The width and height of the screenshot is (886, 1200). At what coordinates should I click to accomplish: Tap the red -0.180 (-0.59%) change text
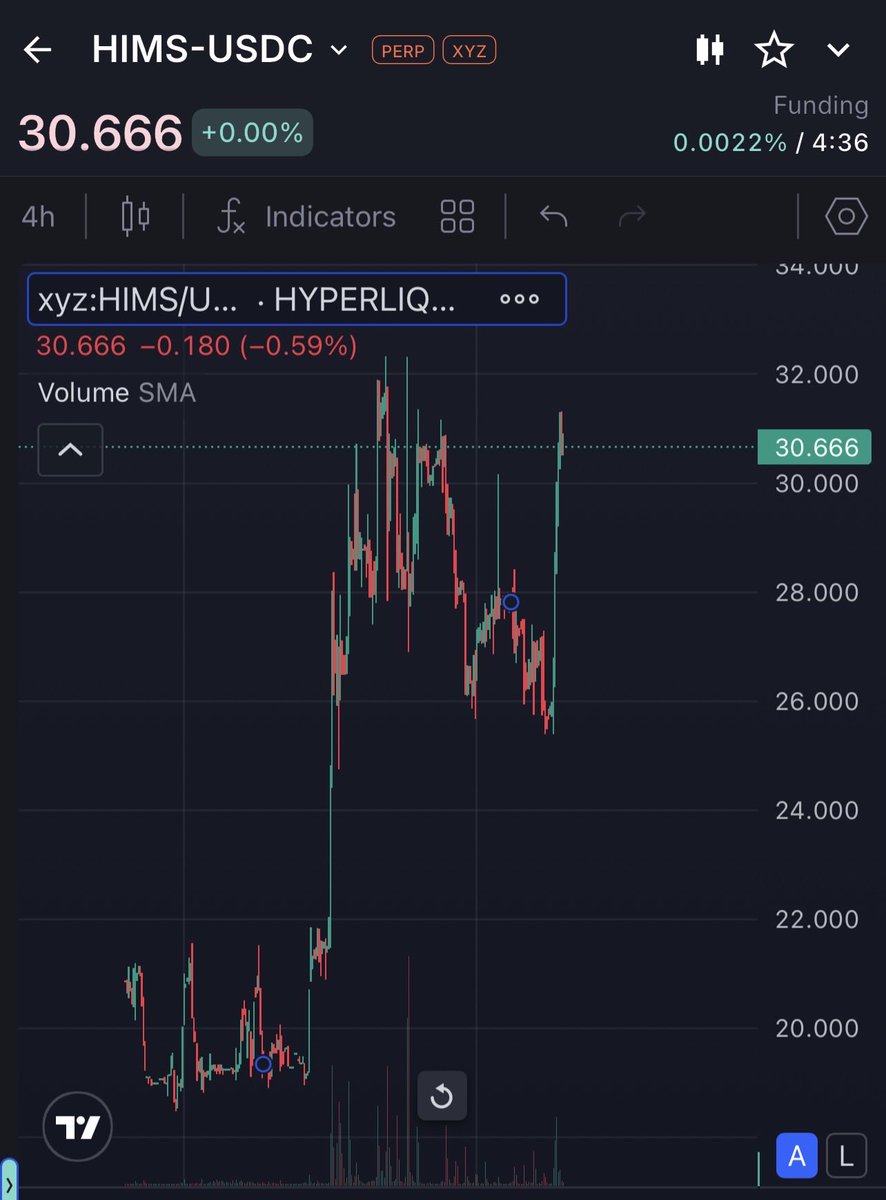point(247,347)
